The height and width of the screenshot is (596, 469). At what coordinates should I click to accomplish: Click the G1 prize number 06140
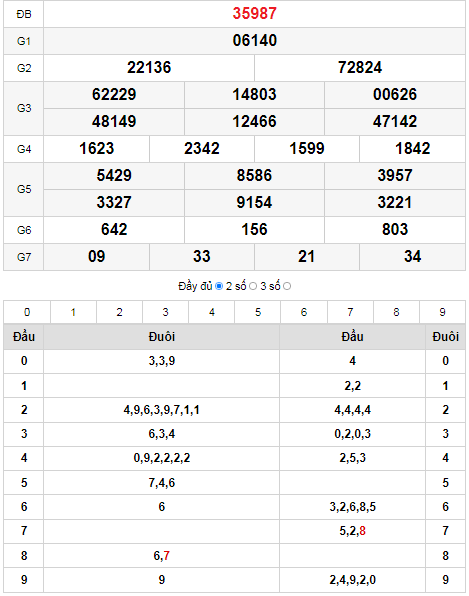[254, 41]
